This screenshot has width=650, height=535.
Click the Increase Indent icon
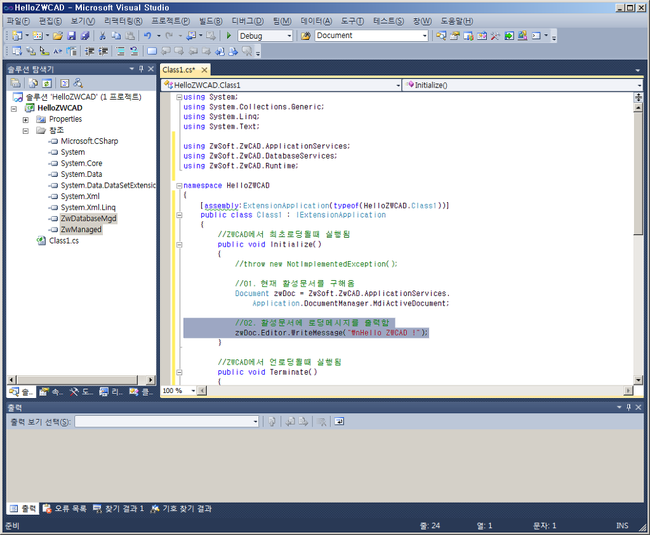pyautogui.click(x=103, y=51)
